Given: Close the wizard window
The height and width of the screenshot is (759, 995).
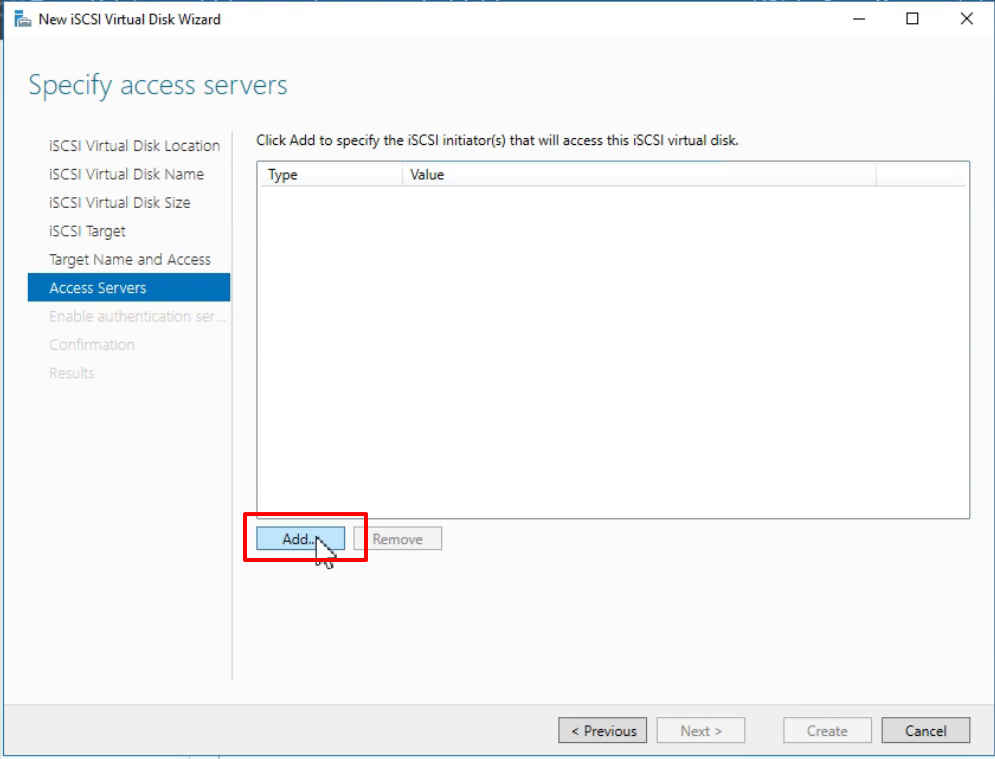Looking at the screenshot, I should coord(966,19).
